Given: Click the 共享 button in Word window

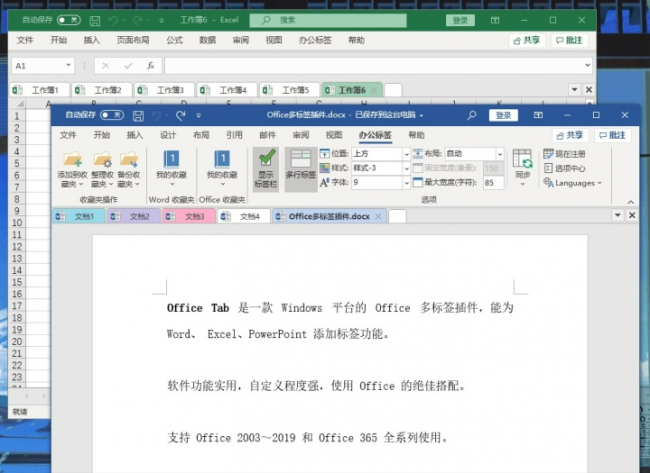Looking at the screenshot, I should tap(570, 135).
